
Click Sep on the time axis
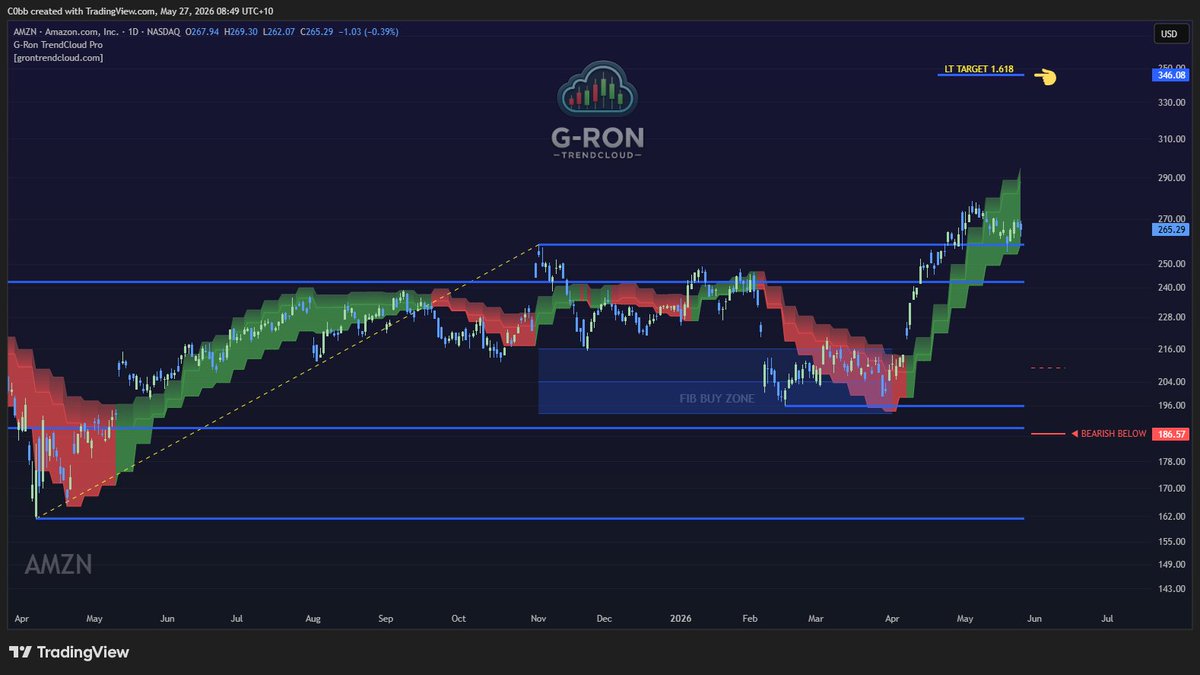pyautogui.click(x=385, y=620)
